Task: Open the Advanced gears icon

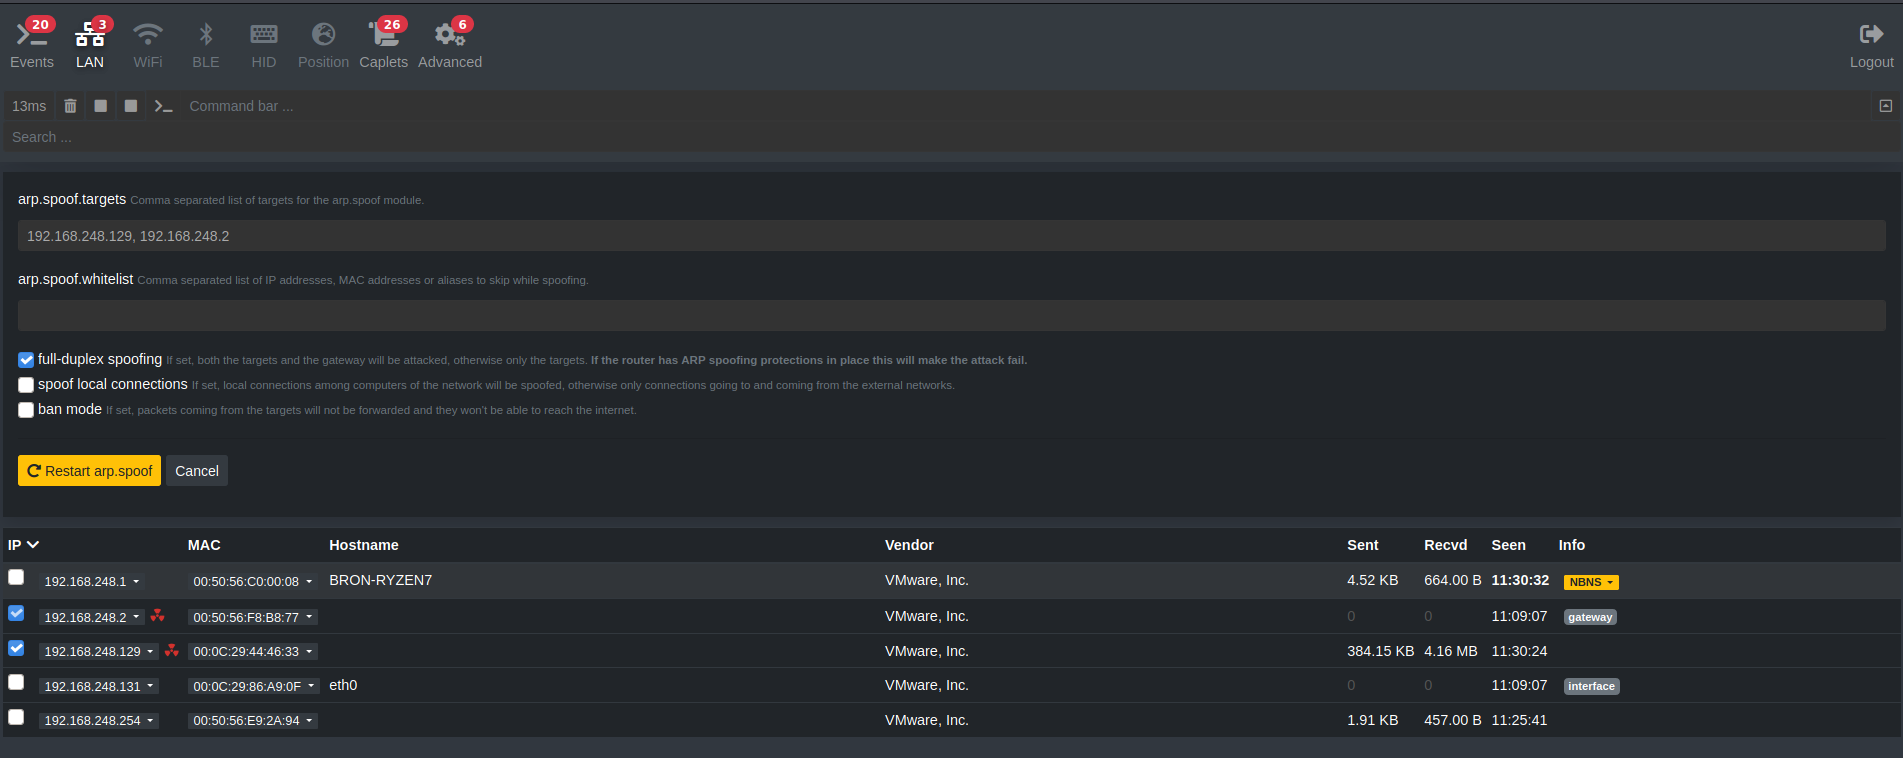Action: [449, 35]
